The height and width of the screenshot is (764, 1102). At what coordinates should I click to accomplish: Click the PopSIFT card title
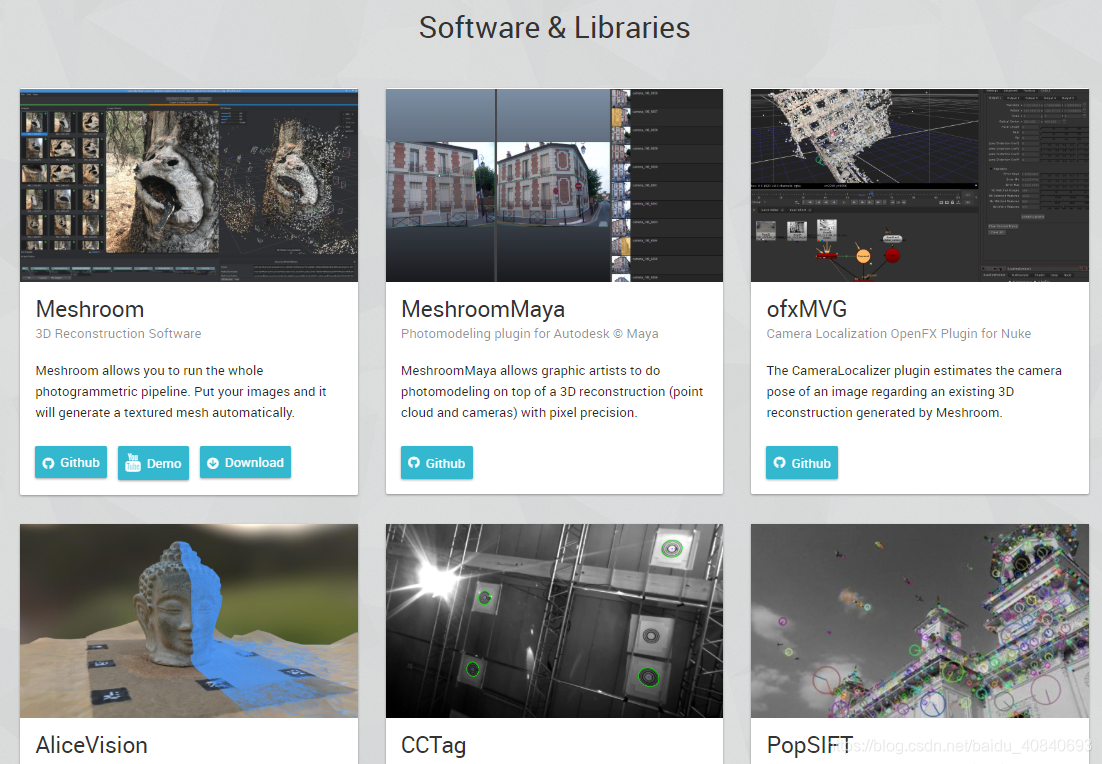(810, 745)
